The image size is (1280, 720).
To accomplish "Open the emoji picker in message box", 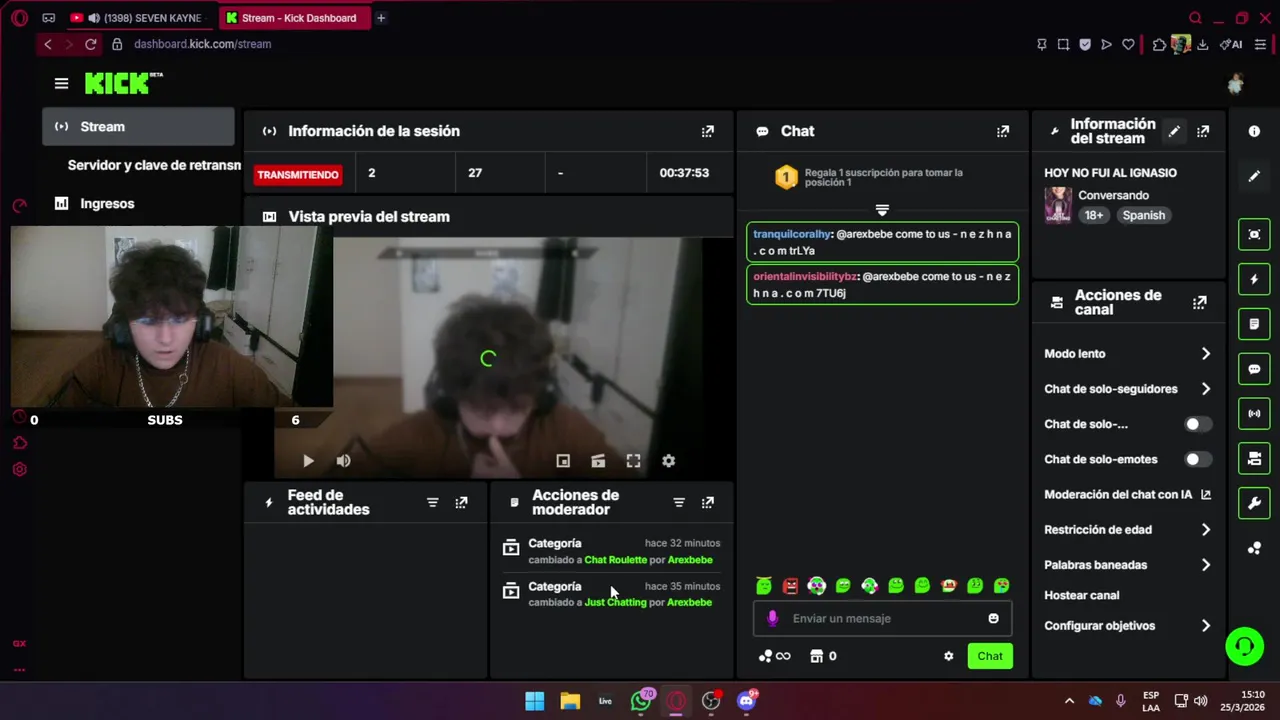I will pos(993,618).
